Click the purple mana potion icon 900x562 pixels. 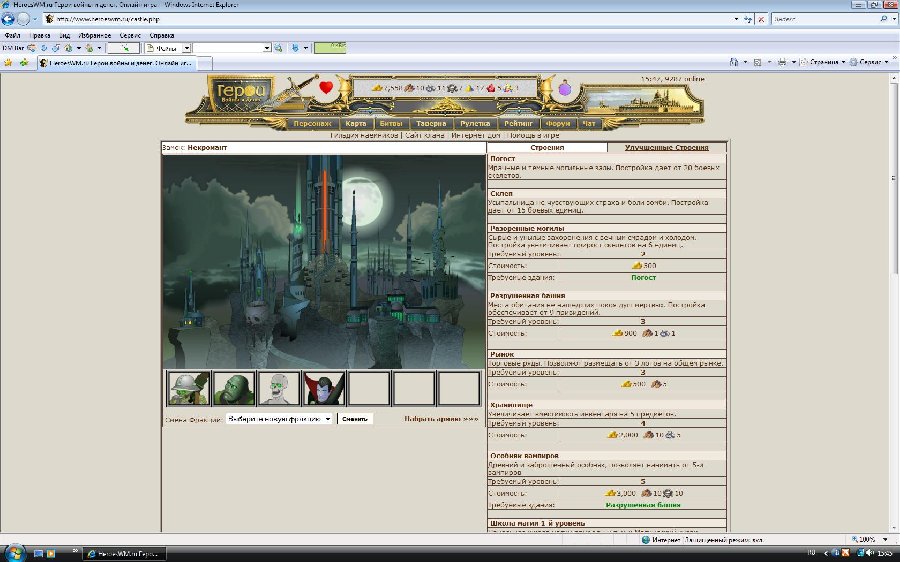(x=565, y=88)
